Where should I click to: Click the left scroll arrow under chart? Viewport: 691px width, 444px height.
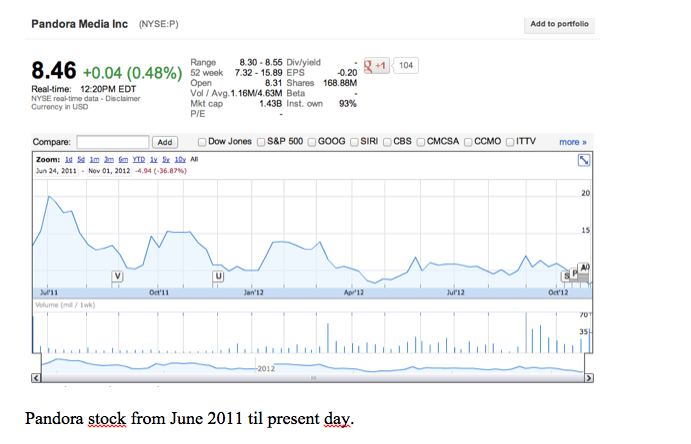(x=36, y=378)
